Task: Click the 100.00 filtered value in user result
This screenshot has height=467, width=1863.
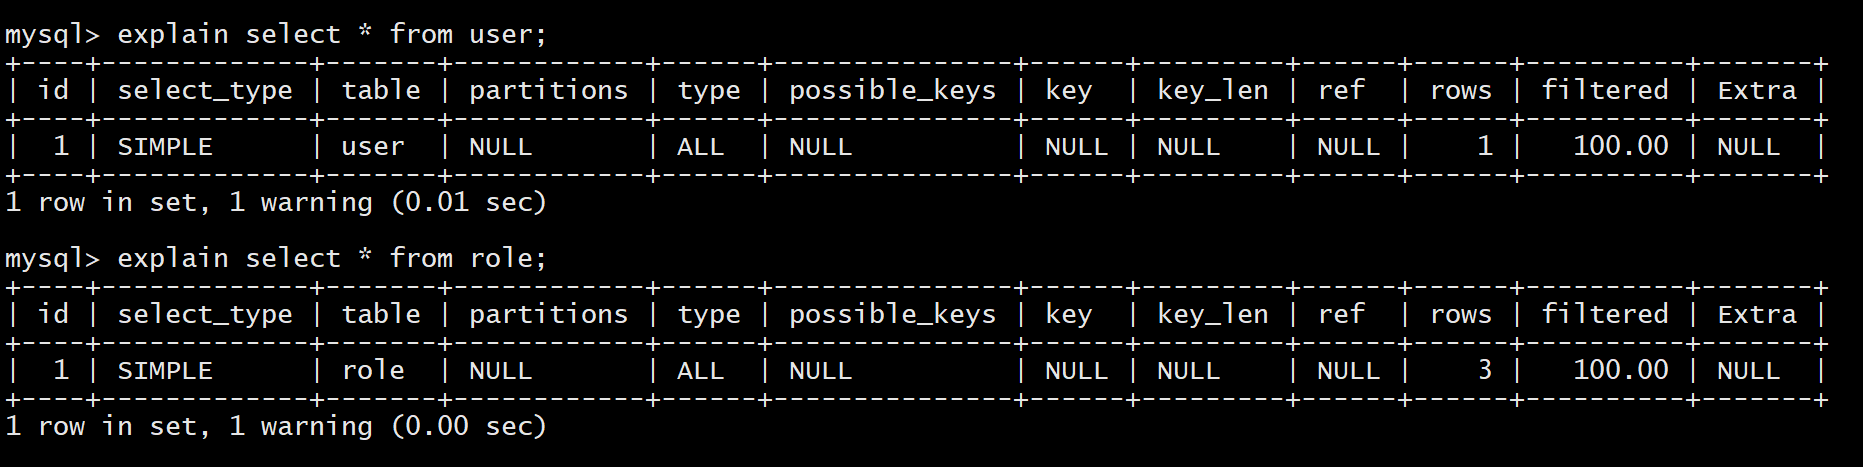Action: tap(1621, 146)
